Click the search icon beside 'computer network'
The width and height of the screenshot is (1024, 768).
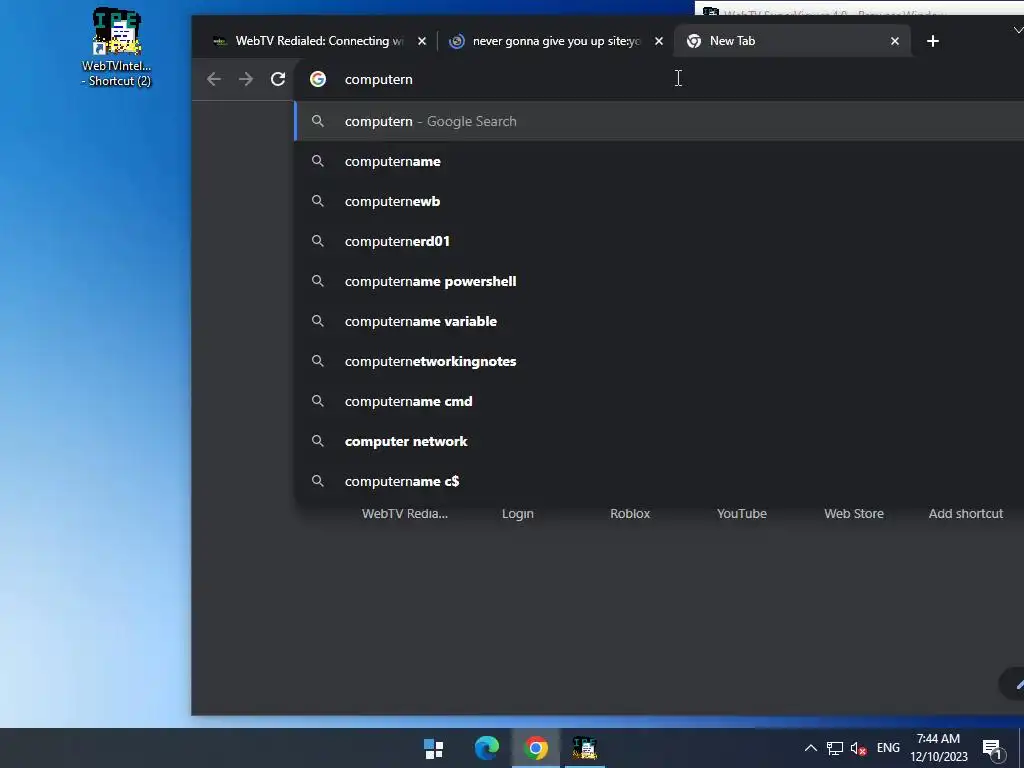click(317, 441)
